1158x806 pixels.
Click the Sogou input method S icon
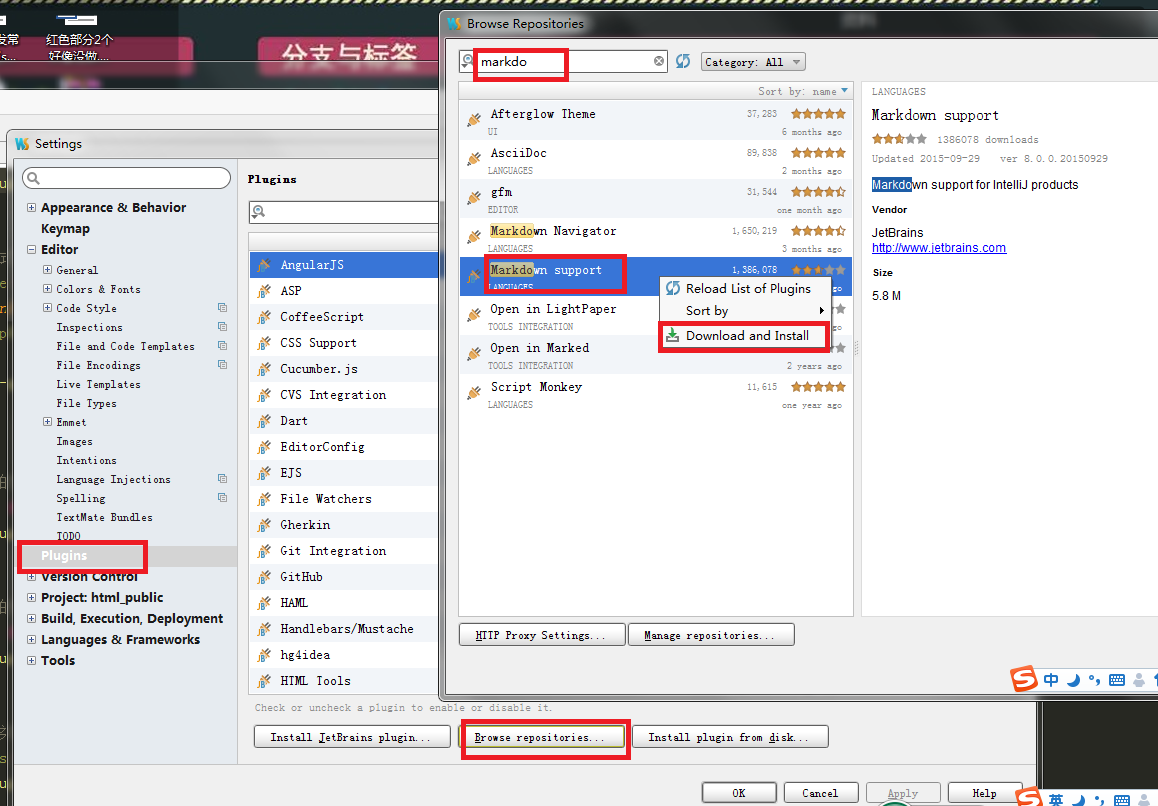coord(1024,679)
